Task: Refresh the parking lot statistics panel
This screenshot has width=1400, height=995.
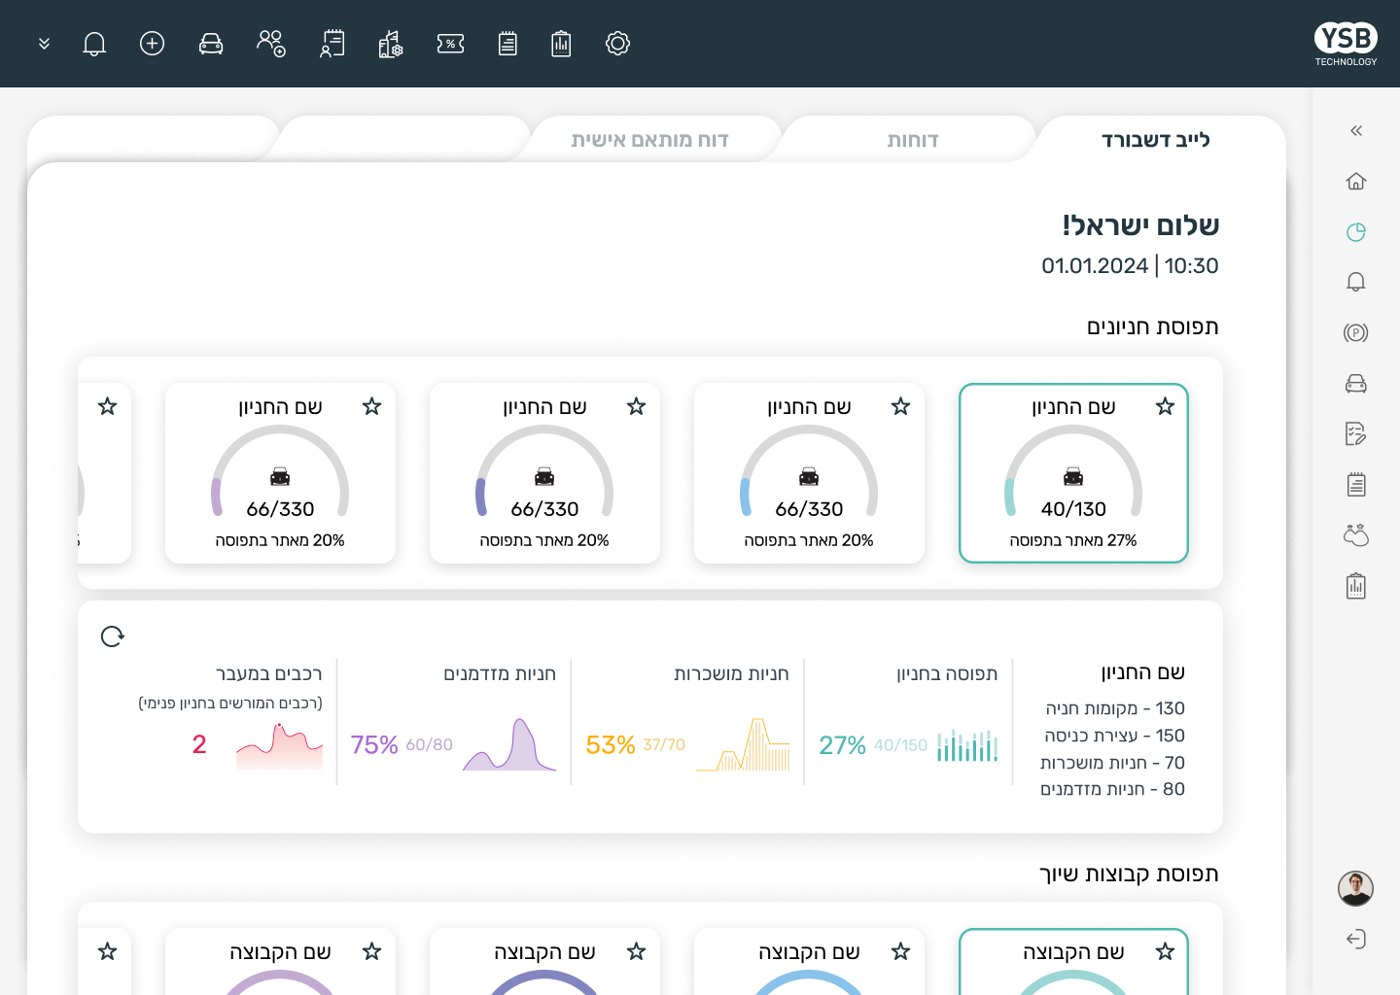Action: pos(112,636)
